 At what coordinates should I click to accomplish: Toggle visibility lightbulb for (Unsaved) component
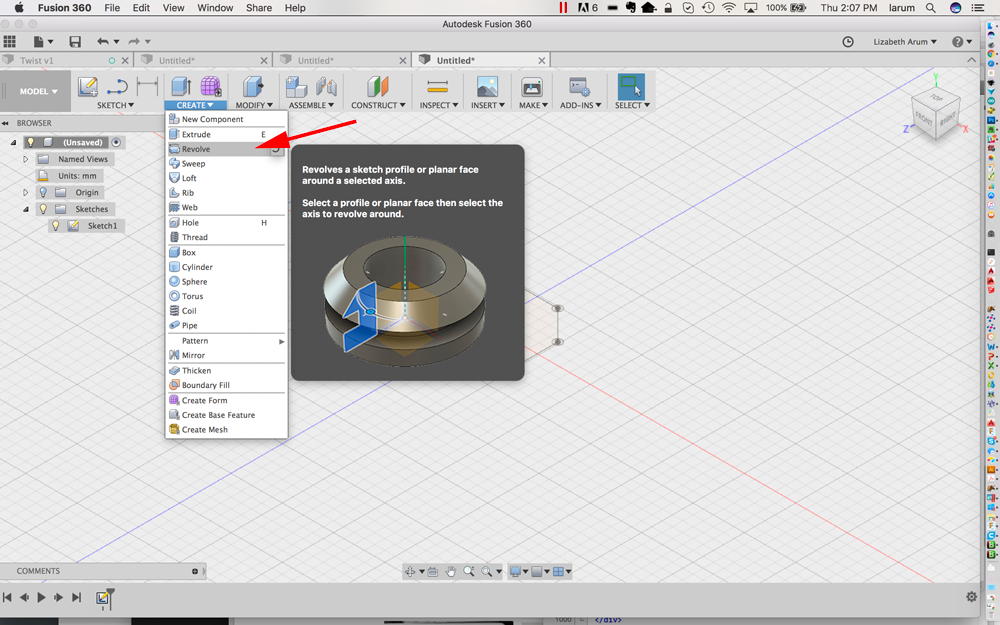30,142
